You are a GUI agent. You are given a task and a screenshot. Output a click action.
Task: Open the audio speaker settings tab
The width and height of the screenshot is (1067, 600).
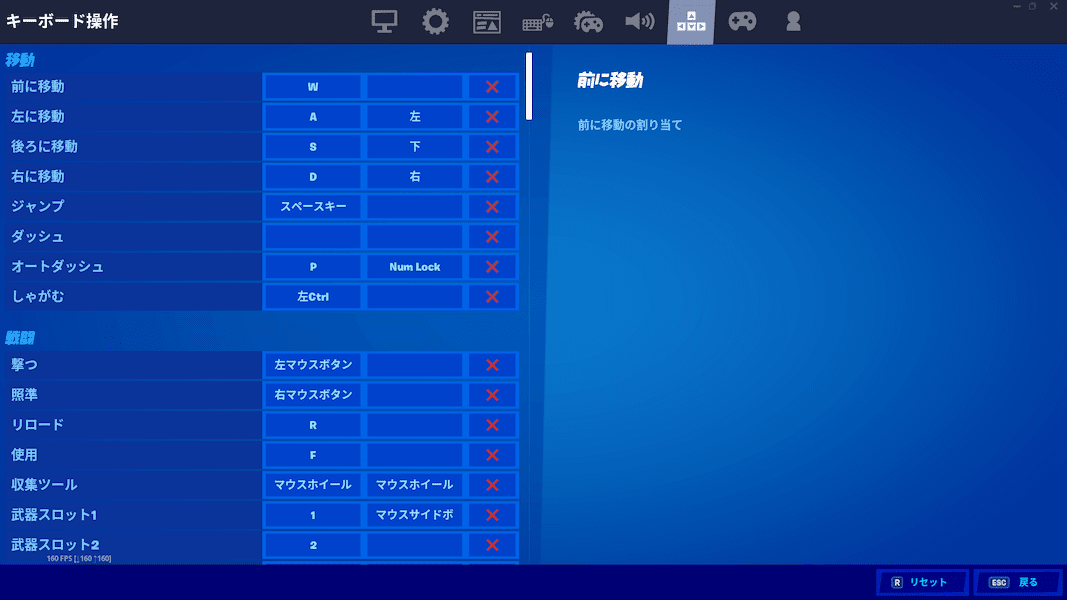(x=640, y=22)
